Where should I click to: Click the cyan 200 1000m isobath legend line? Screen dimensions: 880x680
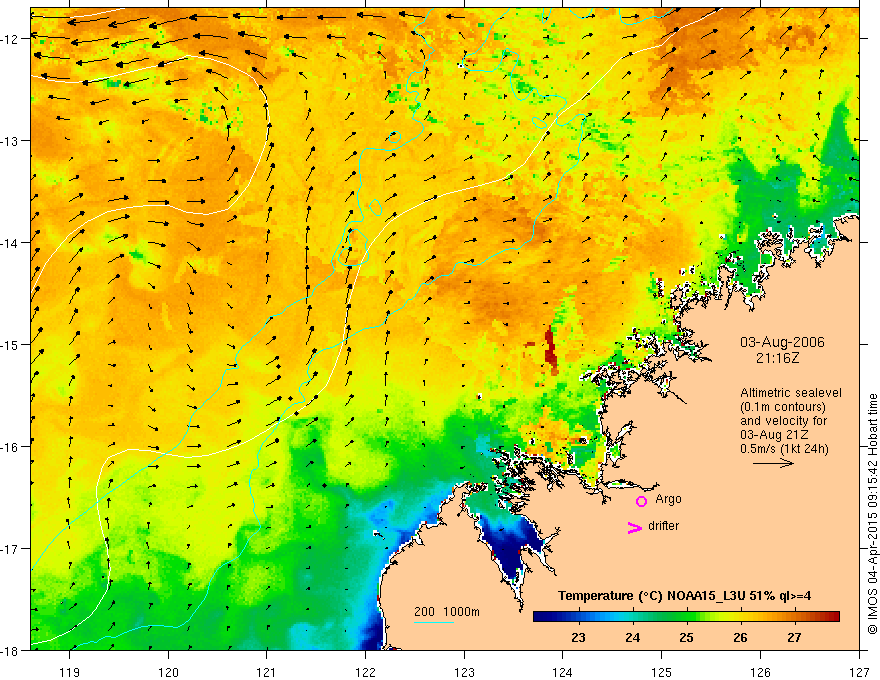(434, 622)
